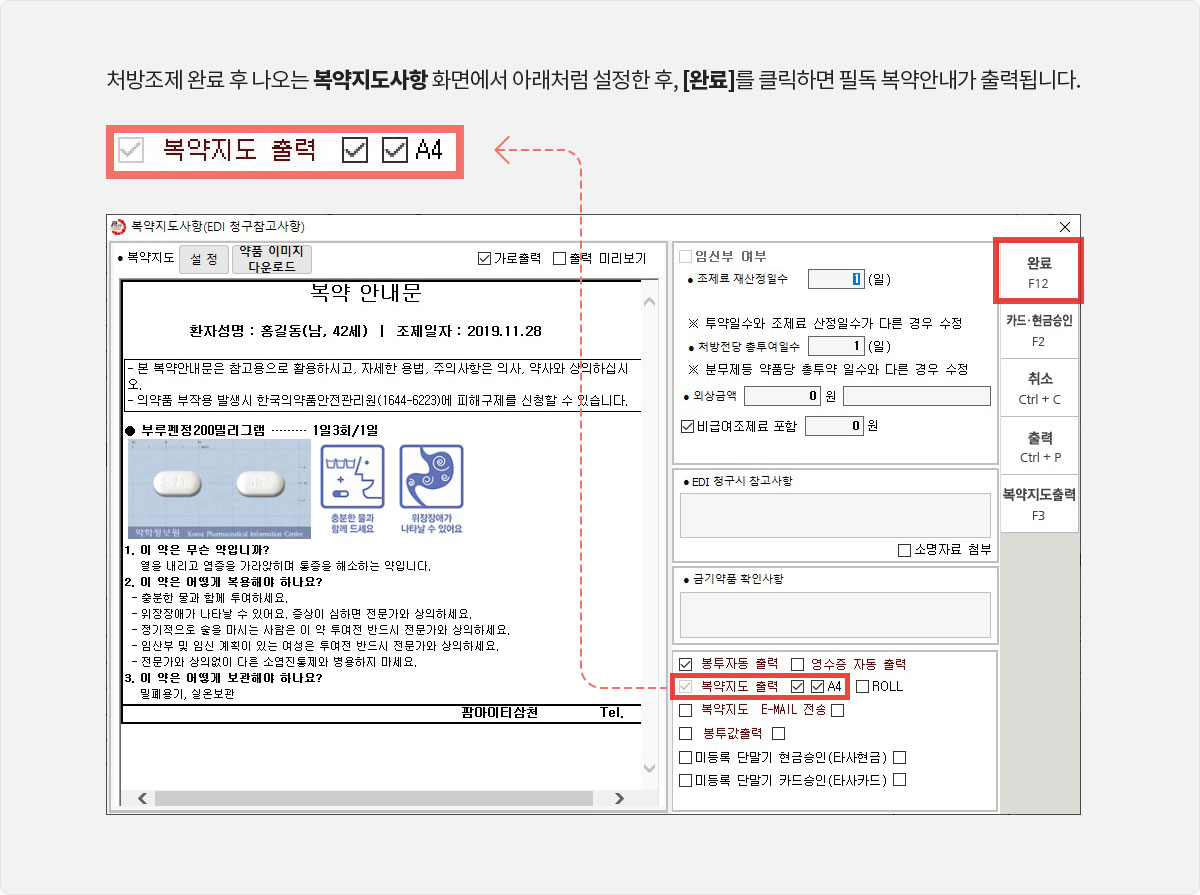Open 설정 for 복약지도
The width and height of the screenshot is (1200, 895).
[203, 259]
